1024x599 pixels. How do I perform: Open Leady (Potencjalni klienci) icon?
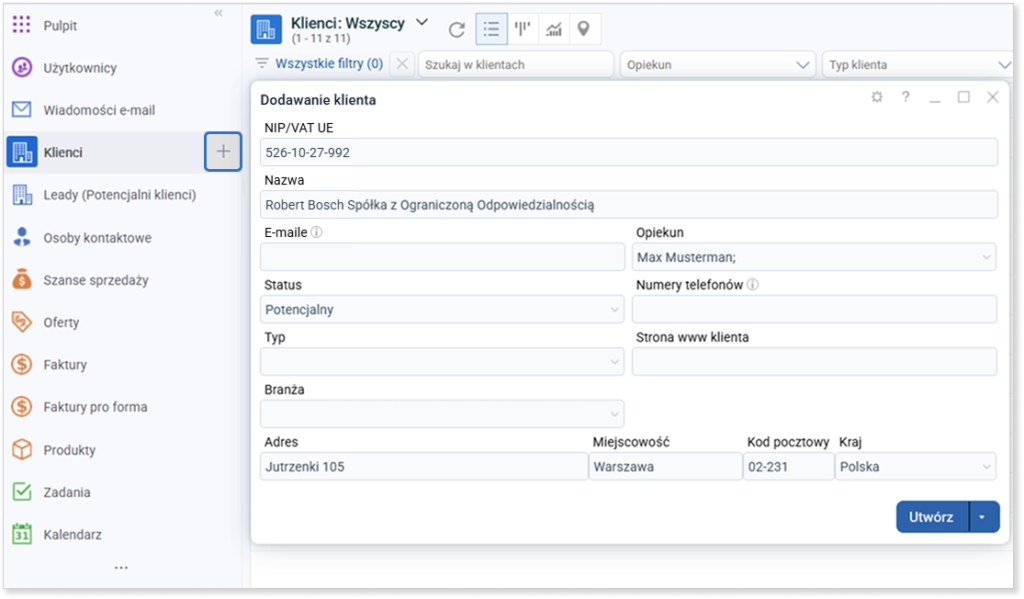click(x=22, y=195)
